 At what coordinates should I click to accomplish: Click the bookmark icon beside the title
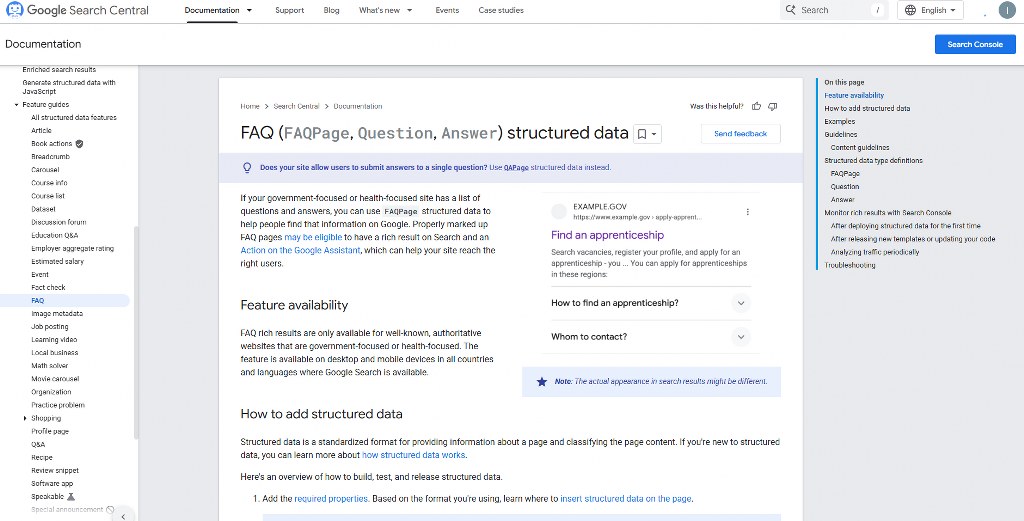(642, 134)
